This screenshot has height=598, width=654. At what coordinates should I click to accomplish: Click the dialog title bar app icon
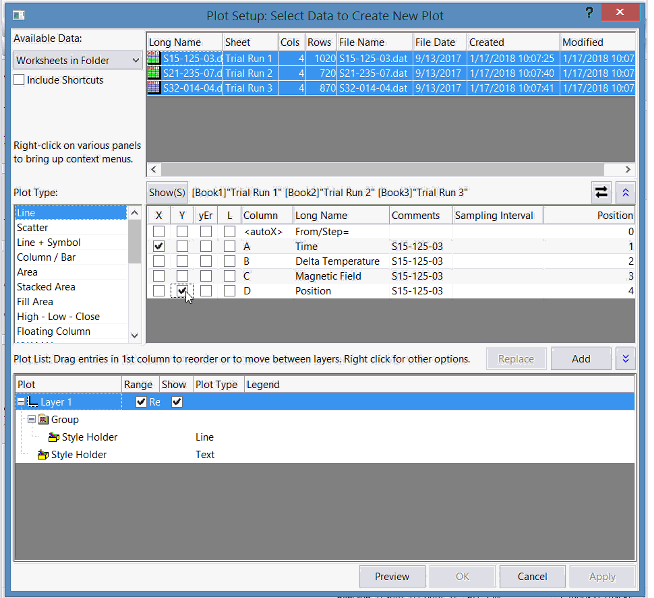[18, 16]
